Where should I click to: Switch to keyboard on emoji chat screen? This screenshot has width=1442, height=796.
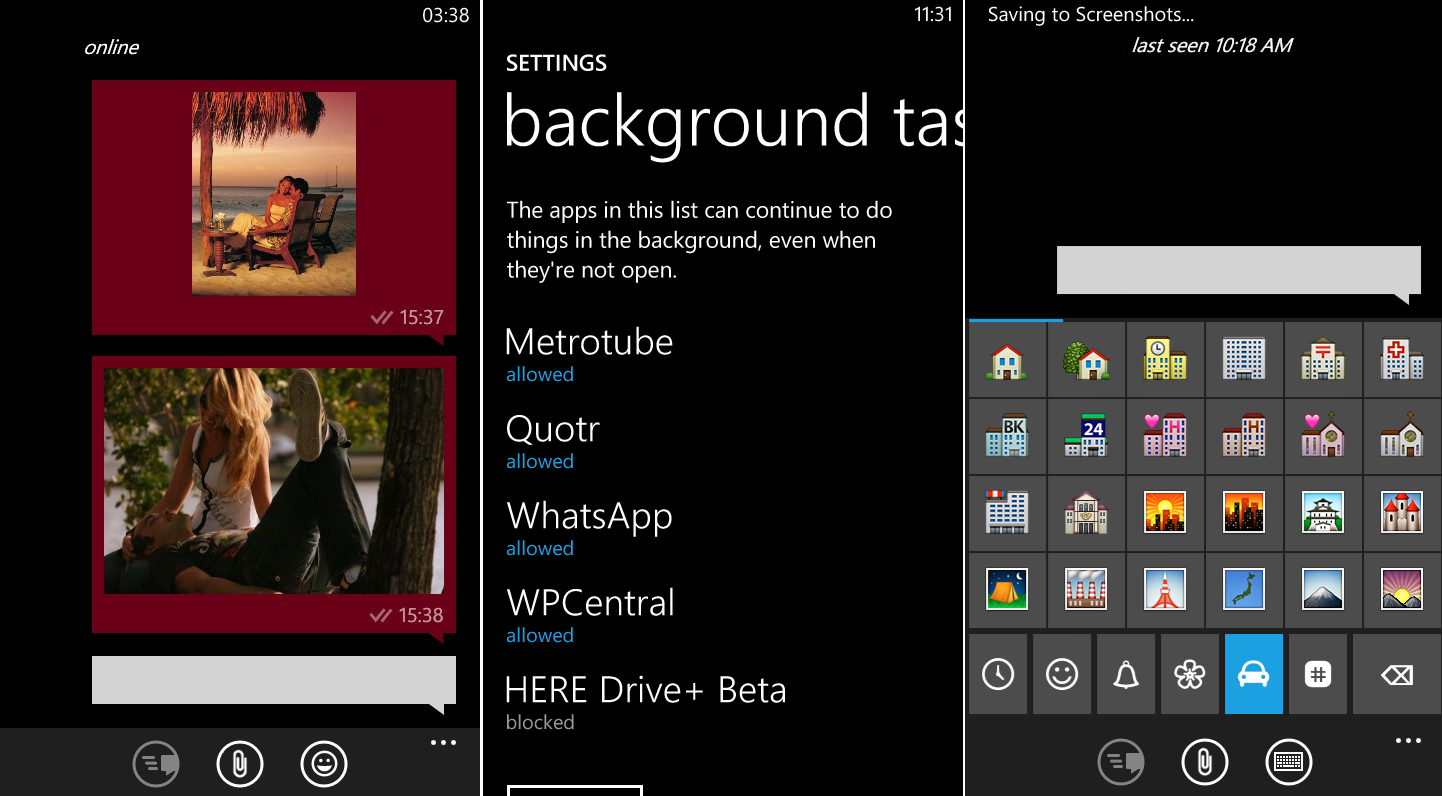[1289, 763]
